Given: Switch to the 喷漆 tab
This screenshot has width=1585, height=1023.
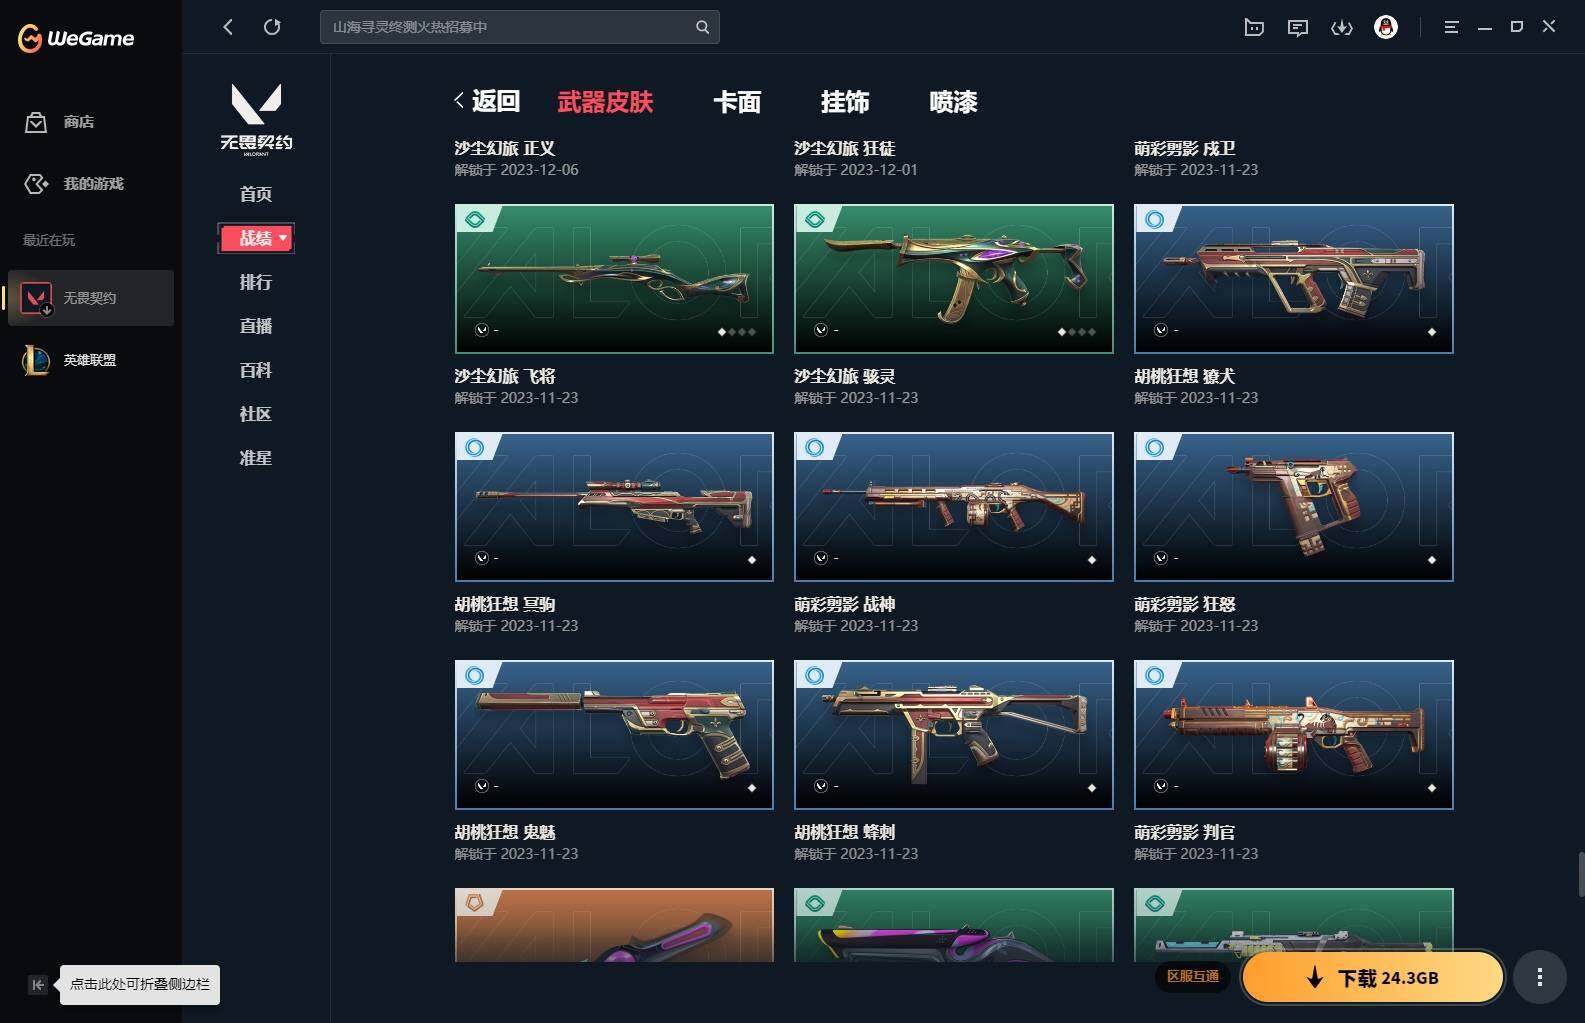Looking at the screenshot, I should (x=953, y=102).
